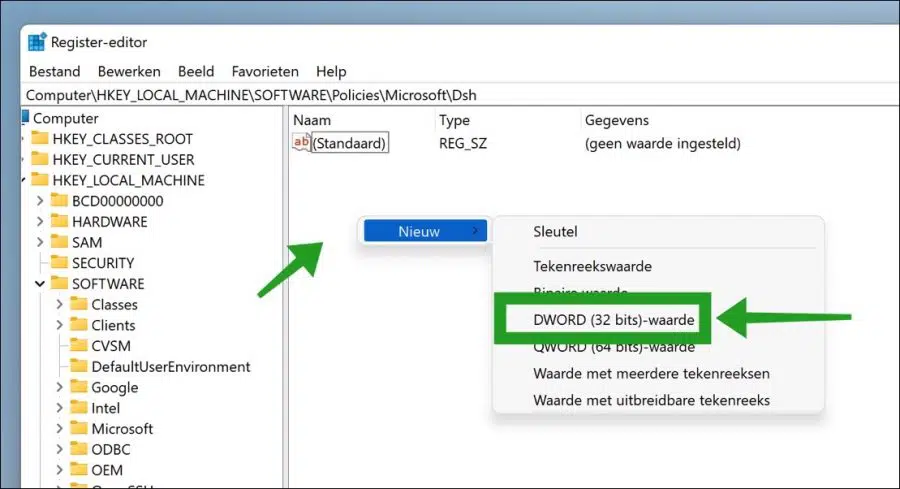Click the REG_SZ type cell

pos(463,143)
